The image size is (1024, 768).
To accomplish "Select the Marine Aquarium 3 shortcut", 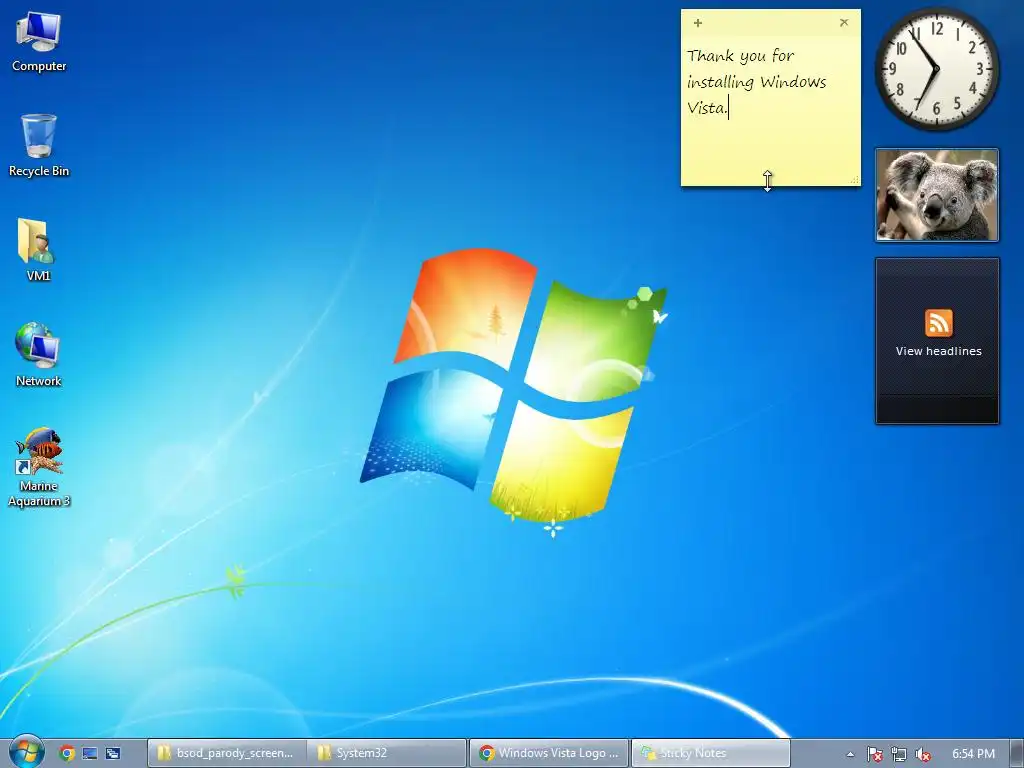I will 39,468.
